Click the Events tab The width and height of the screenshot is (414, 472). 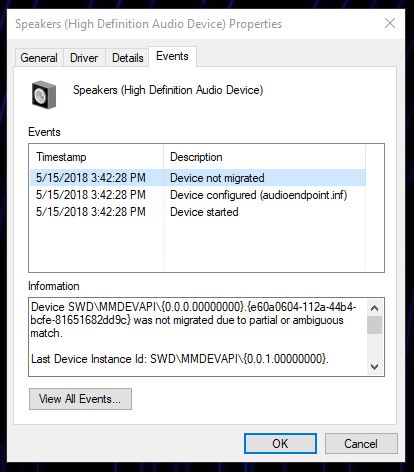172,56
